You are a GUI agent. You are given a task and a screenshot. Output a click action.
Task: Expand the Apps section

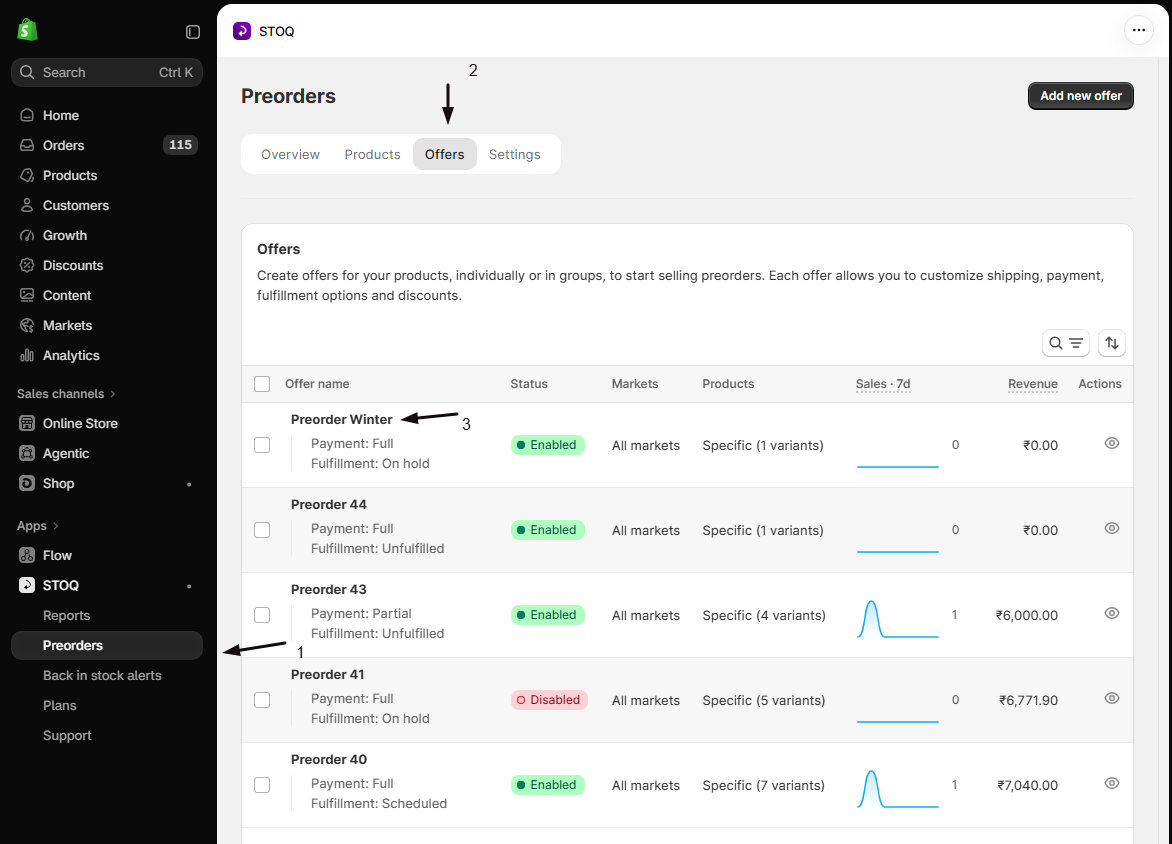coord(37,526)
